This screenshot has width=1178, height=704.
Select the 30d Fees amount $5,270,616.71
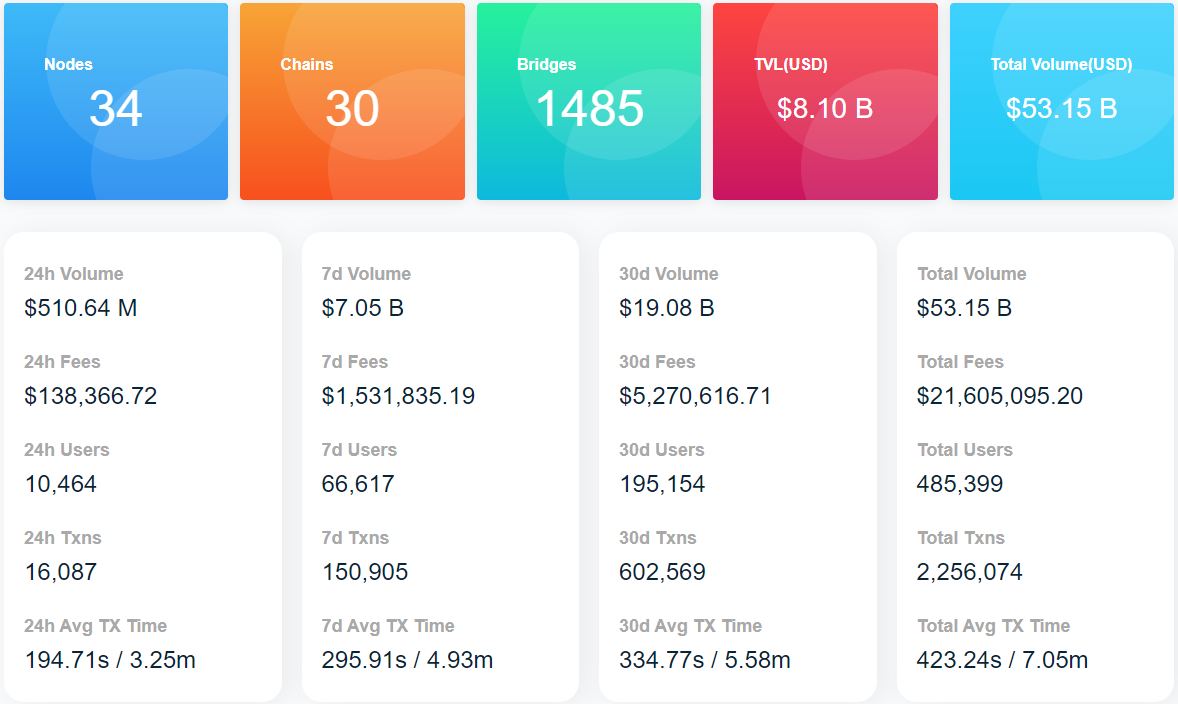(695, 396)
